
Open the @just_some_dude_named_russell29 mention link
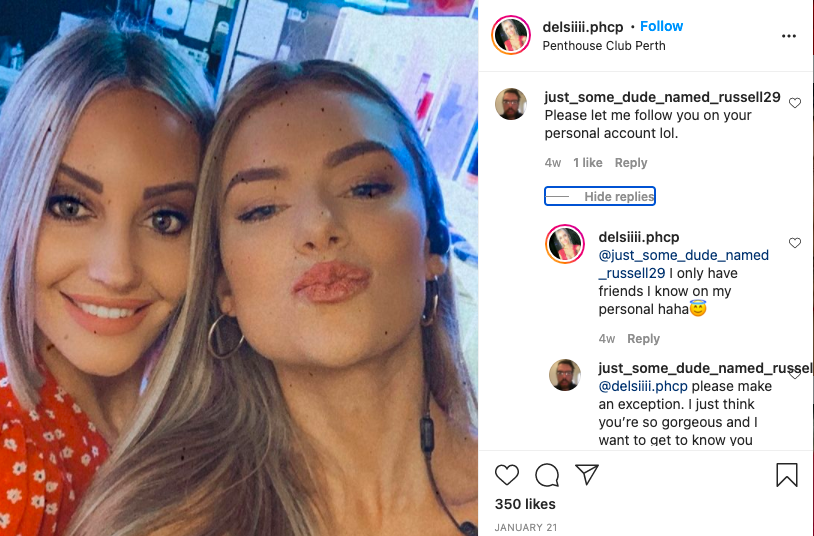click(684, 264)
